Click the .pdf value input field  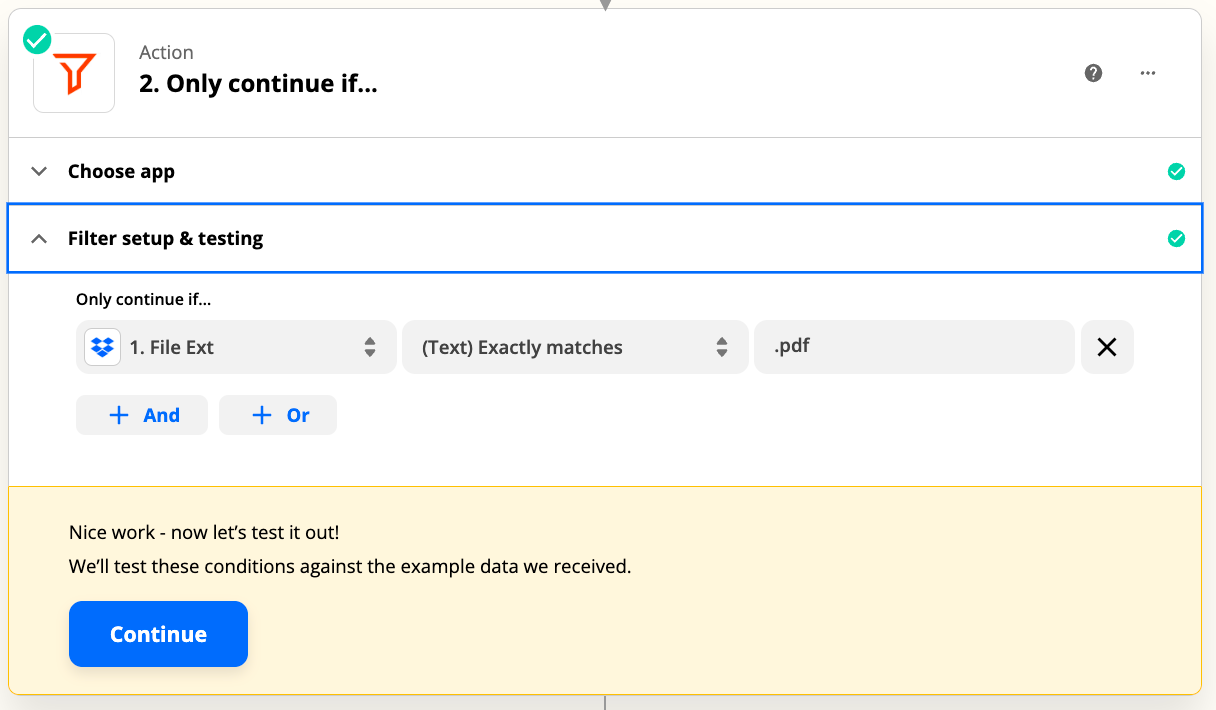coord(914,347)
